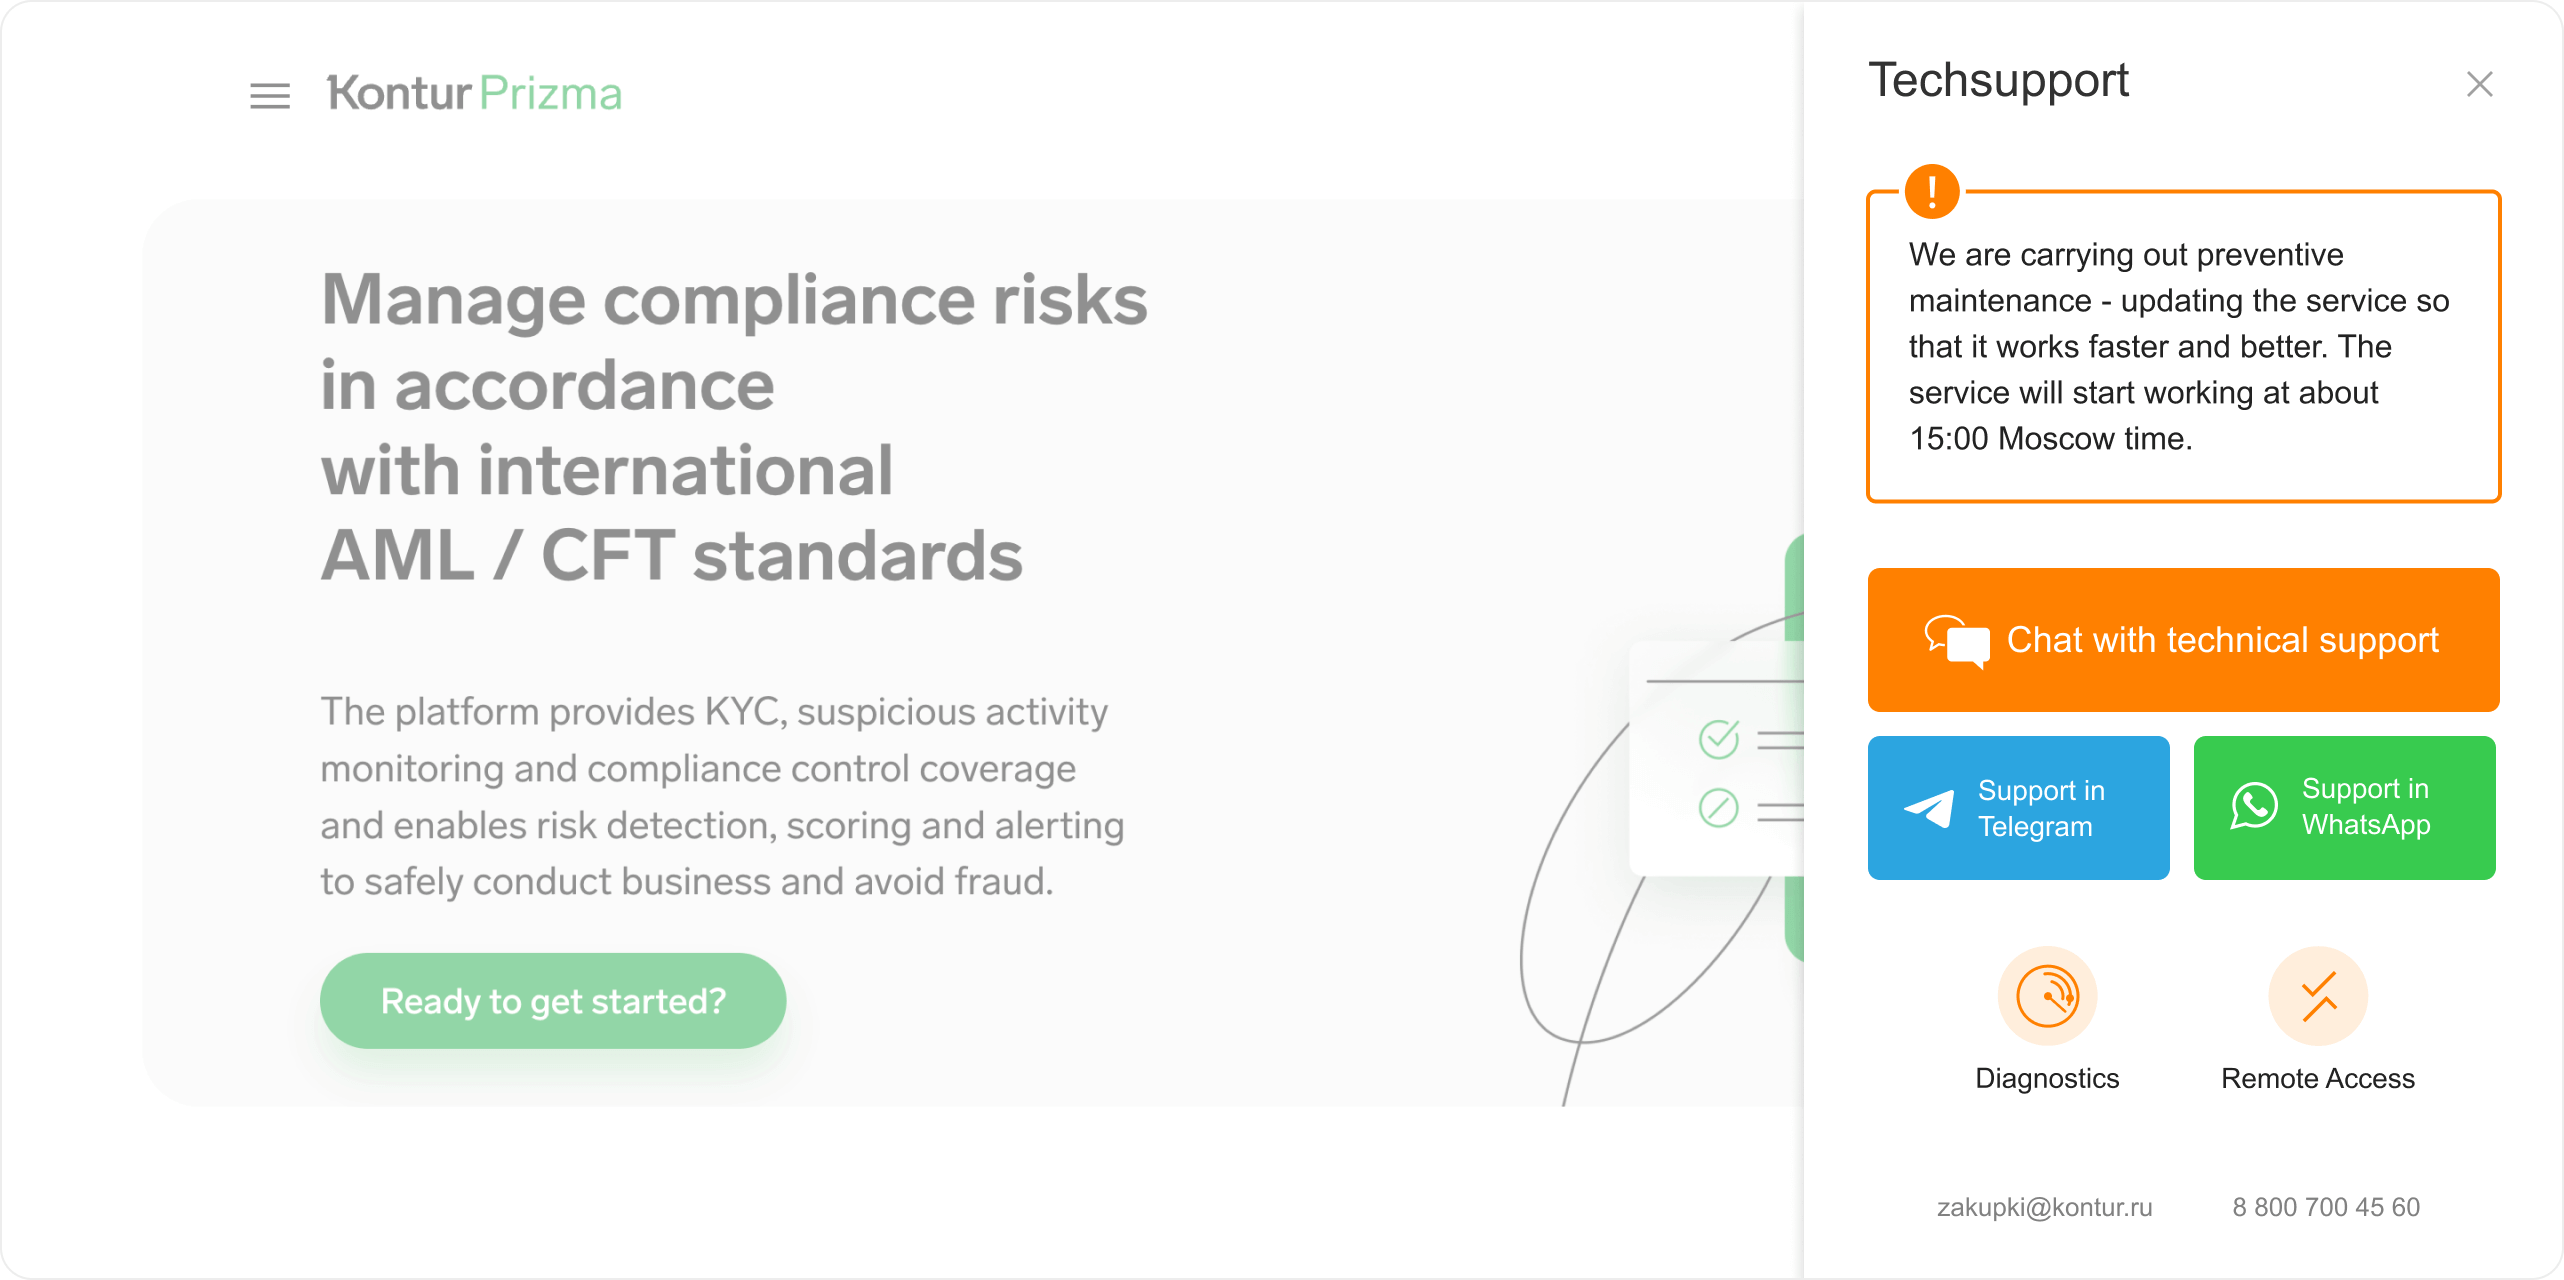Click the 'Diagnostics' text label

[2047, 1078]
